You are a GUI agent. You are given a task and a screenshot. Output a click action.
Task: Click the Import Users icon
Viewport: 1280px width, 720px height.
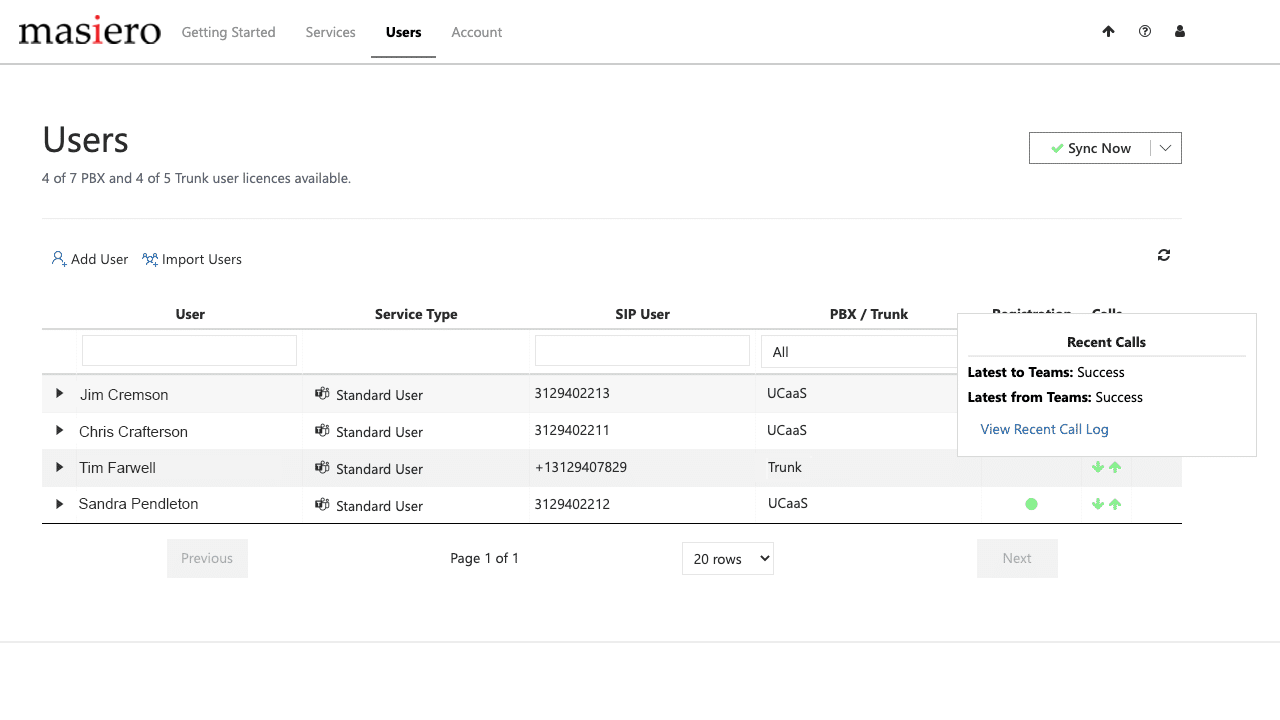150,259
